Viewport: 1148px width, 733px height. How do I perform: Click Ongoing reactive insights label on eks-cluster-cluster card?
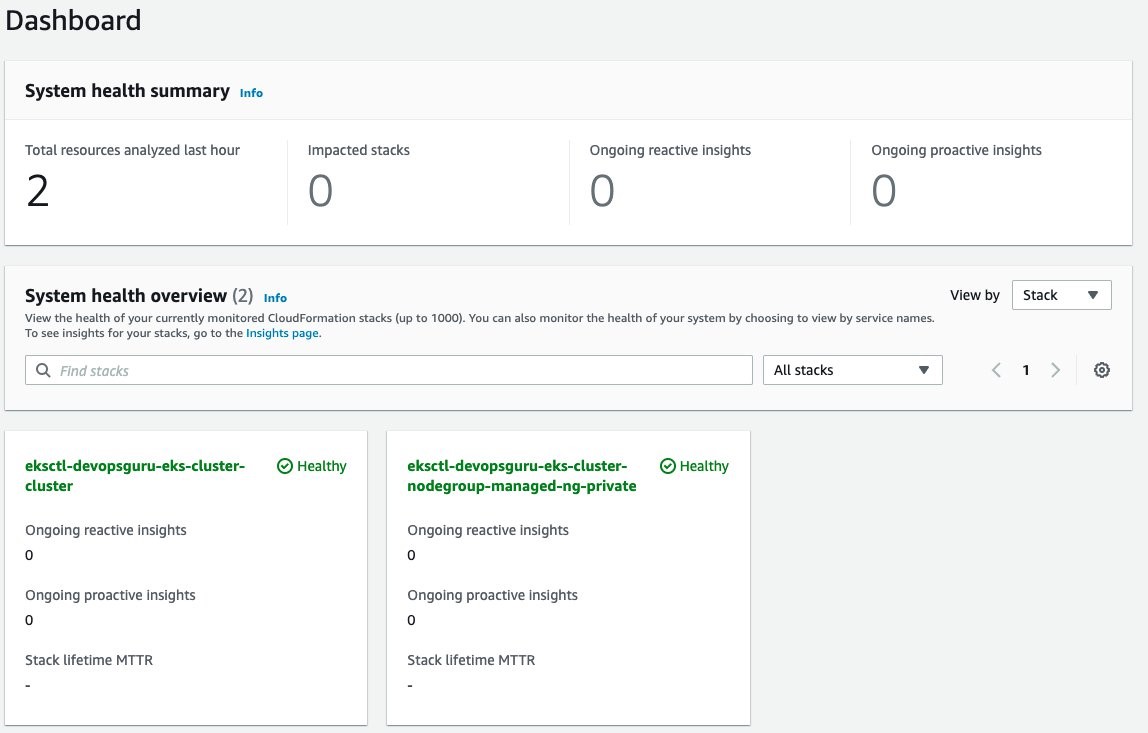pos(106,530)
